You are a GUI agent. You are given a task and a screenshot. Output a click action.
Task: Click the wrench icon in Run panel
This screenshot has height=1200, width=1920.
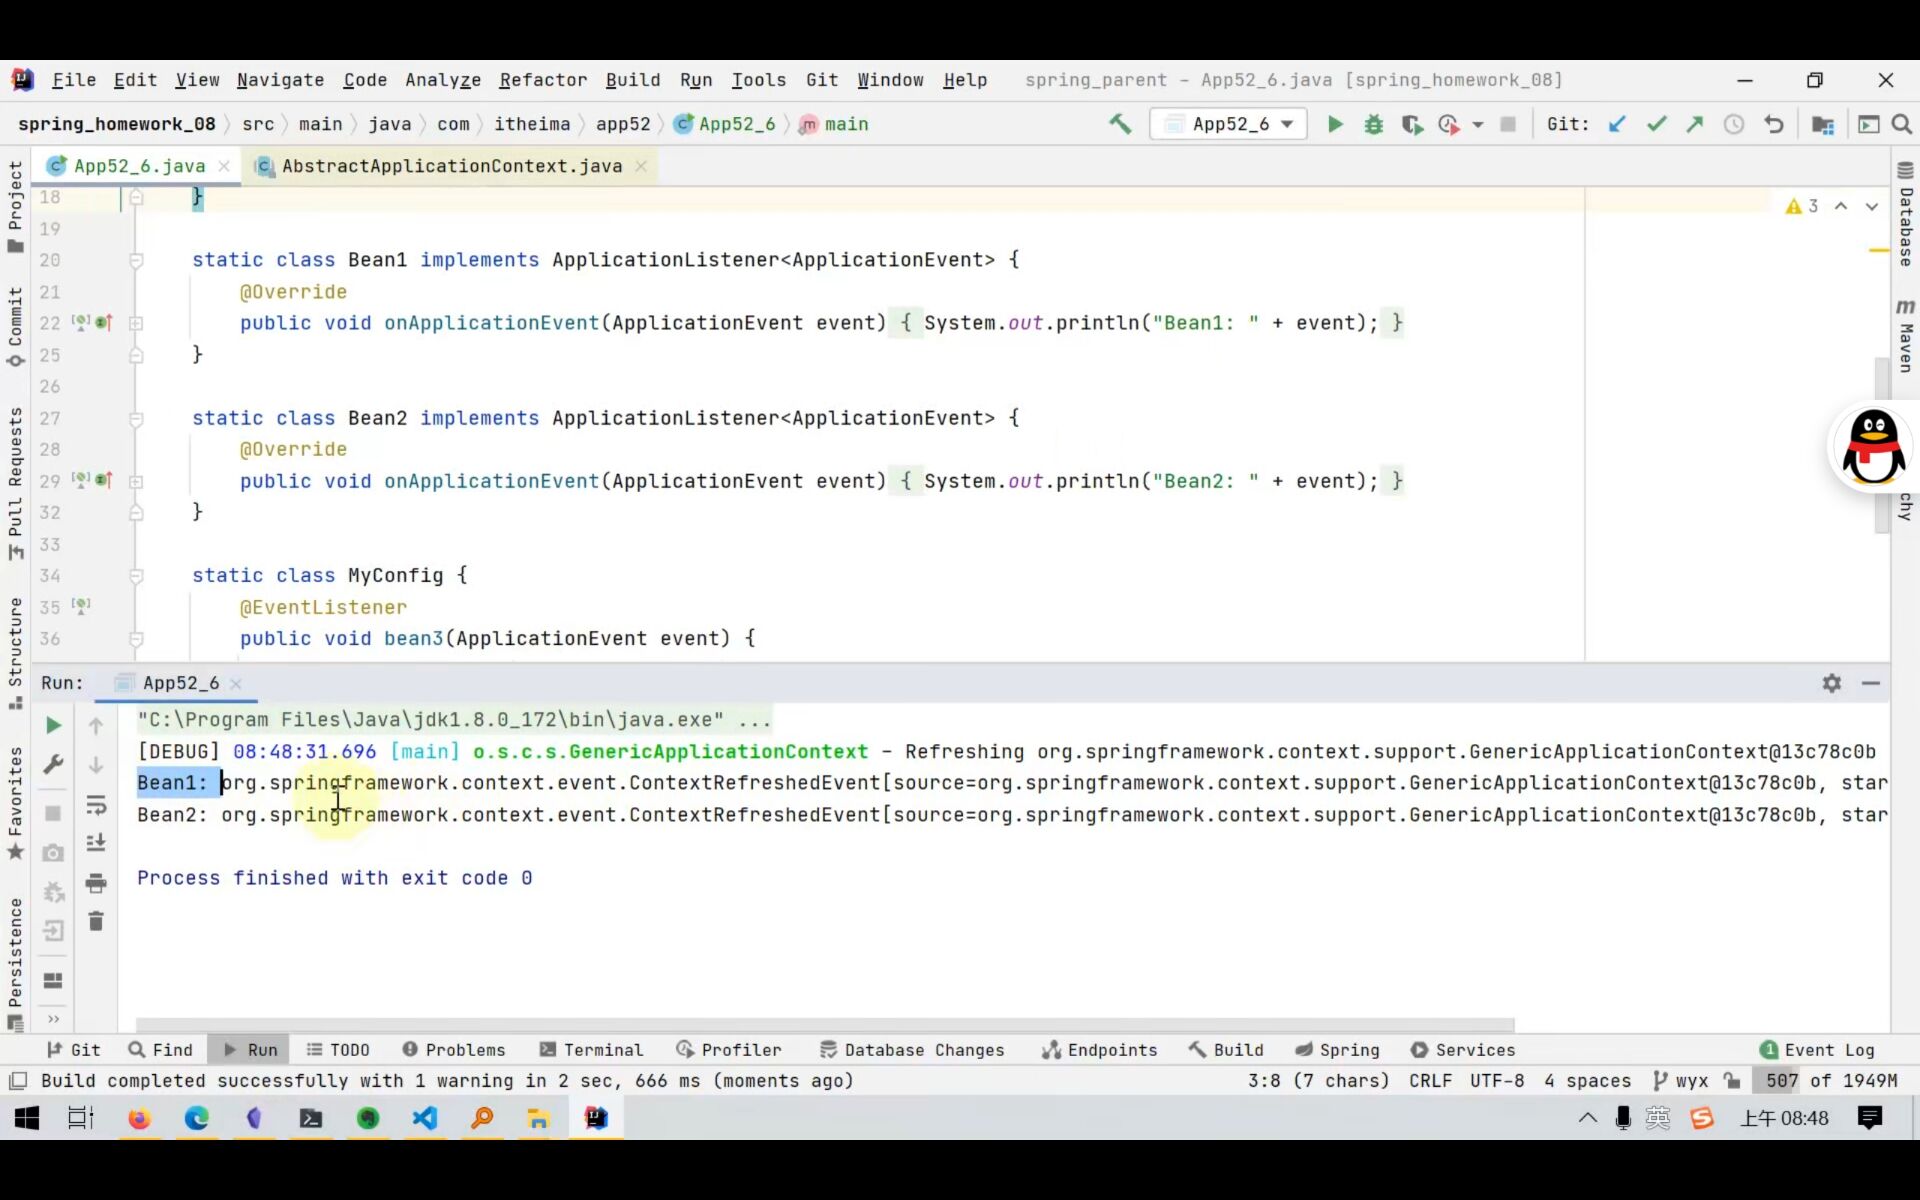click(53, 765)
